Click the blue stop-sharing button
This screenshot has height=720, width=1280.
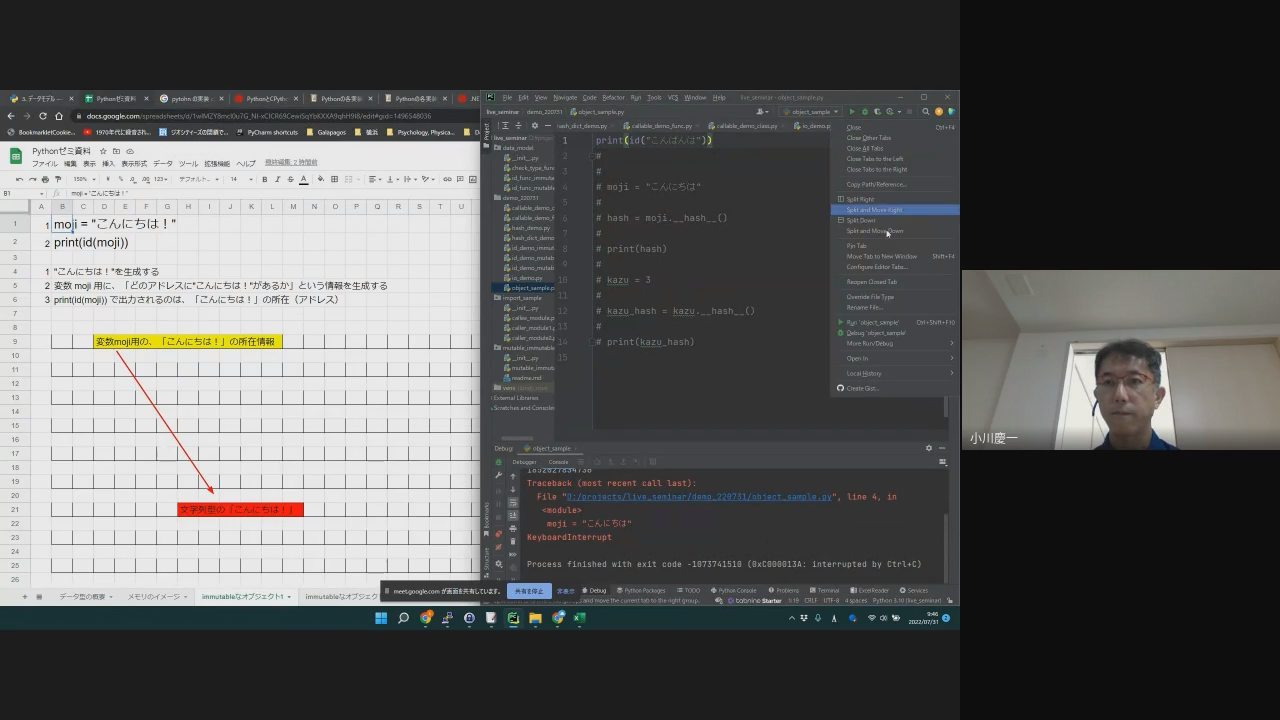(x=529, y=591)
